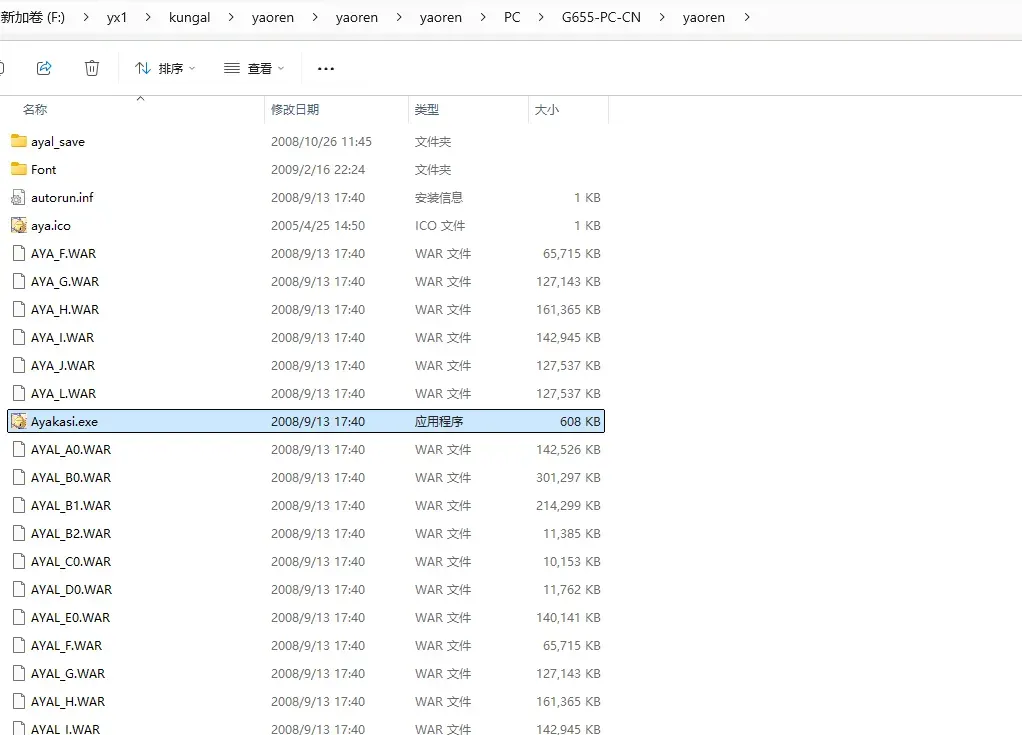Select the ayal_save folder name
Image resolution: width=1022 pixels, height=735 pixels.
[58, 141]
